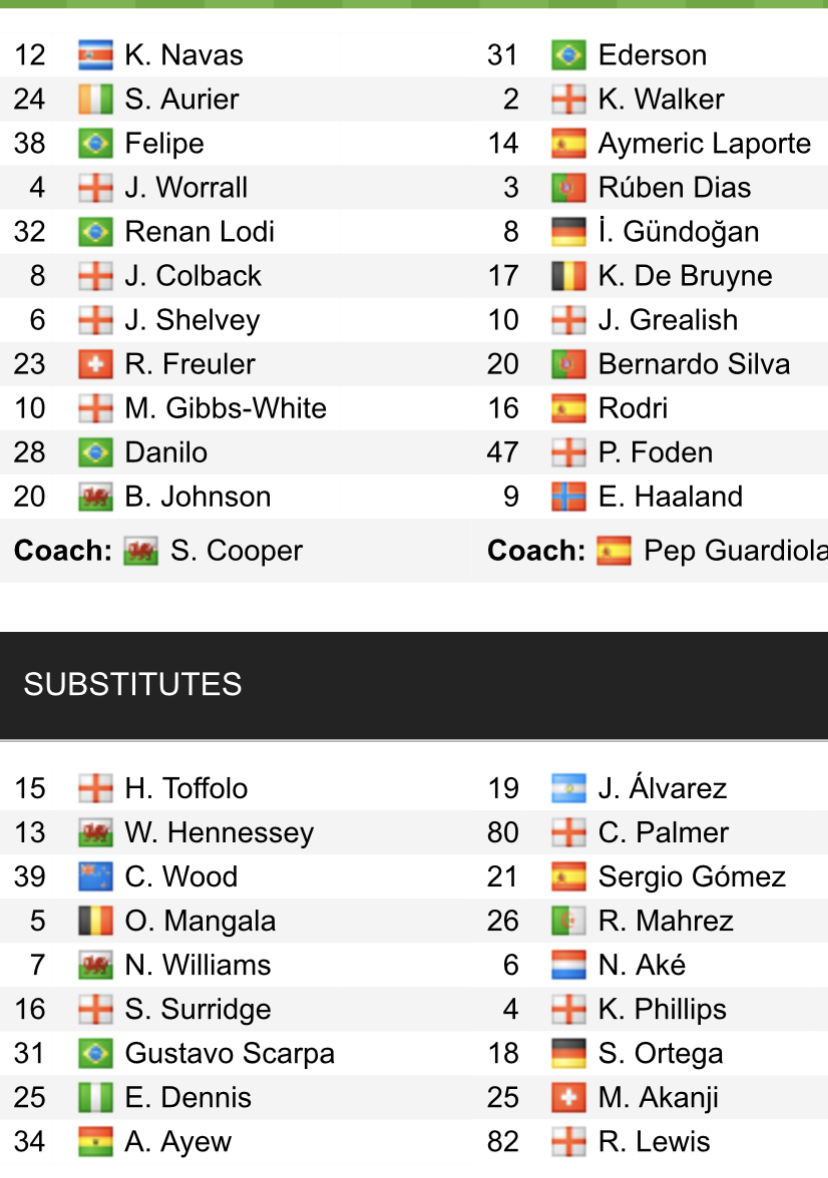The image size is (828, 1178).
Task: Click the Netherlands flag next to N. Aké
Action: (x=568, y=965)
